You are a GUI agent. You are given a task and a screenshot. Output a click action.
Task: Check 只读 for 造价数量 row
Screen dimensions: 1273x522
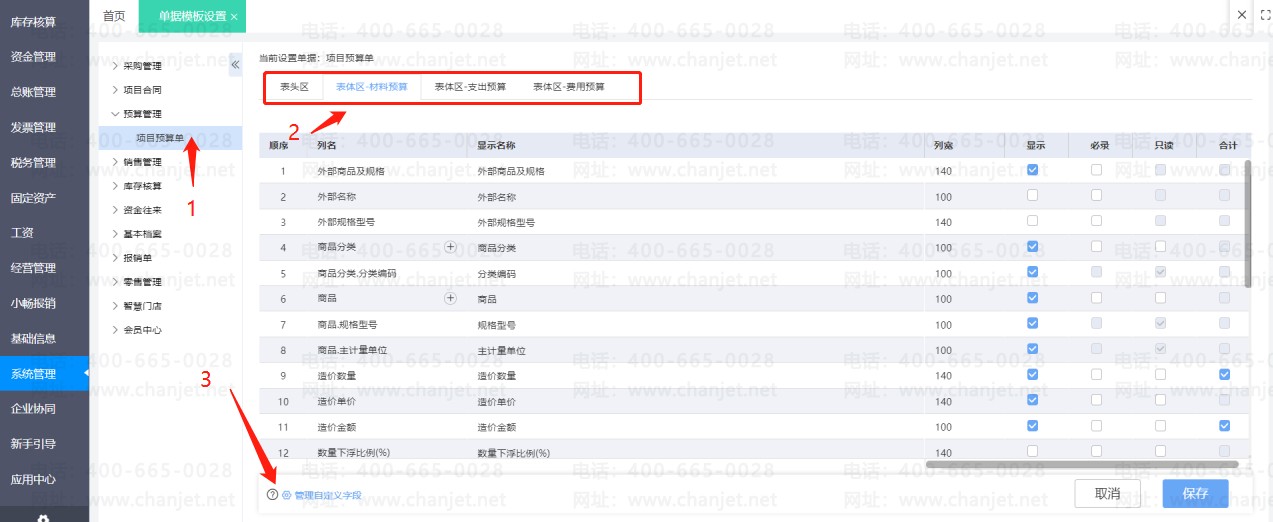point(1160,374)
